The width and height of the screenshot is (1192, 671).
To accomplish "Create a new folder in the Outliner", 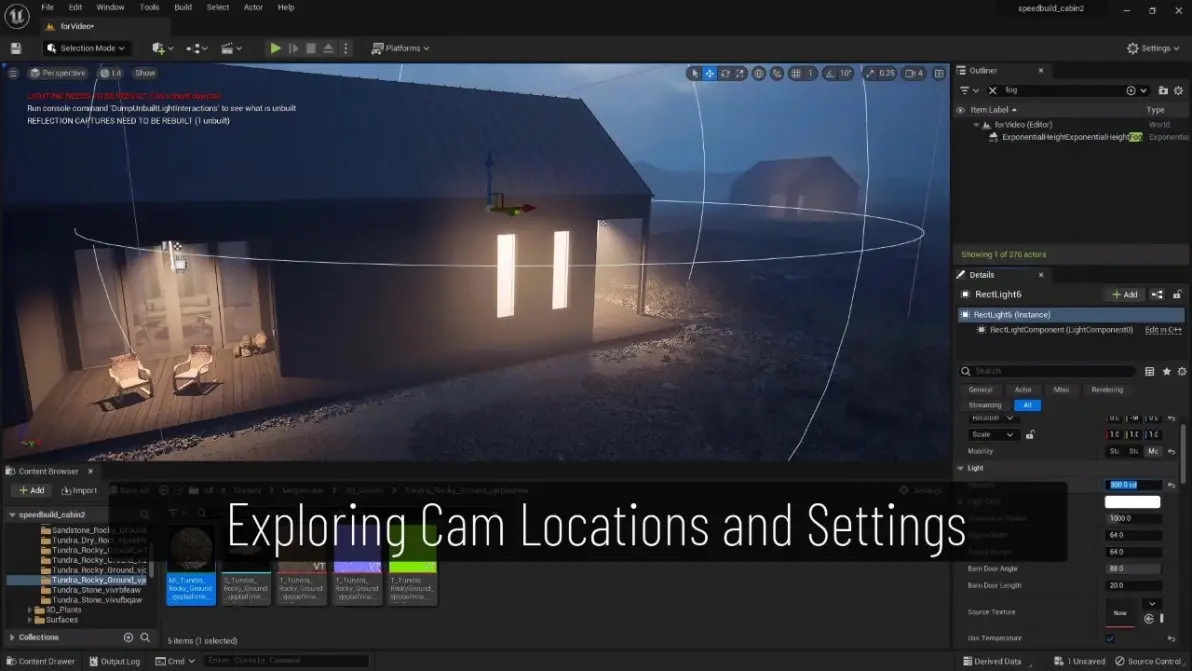I will tap(1162, 90).
